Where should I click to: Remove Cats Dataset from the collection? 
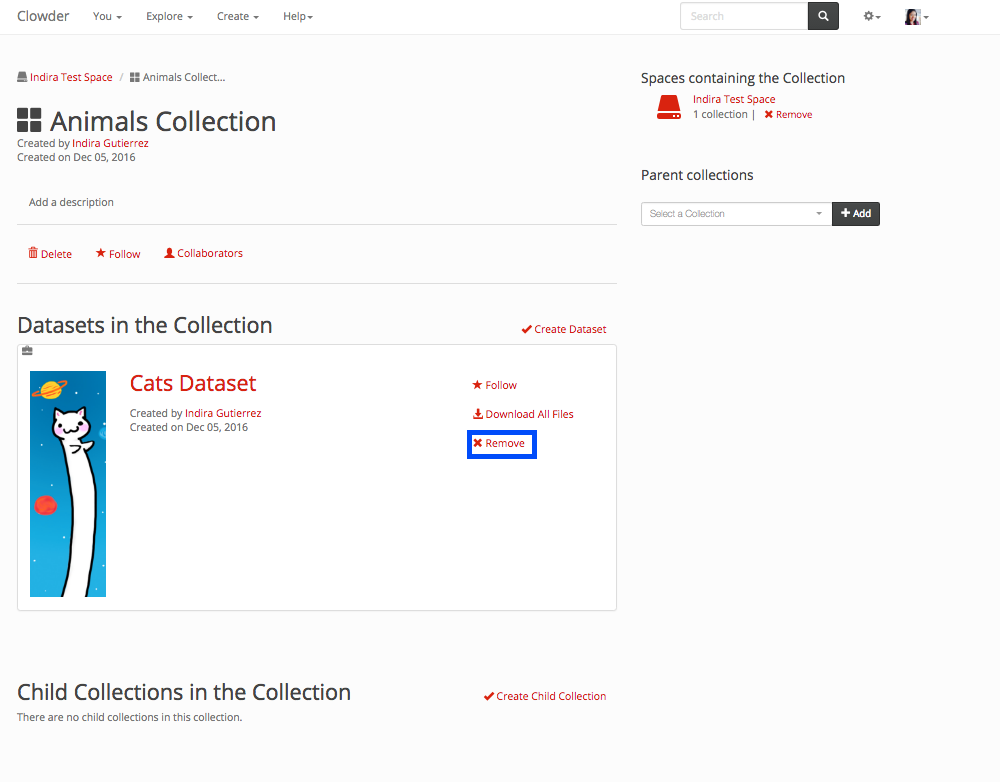click(499, 443)
